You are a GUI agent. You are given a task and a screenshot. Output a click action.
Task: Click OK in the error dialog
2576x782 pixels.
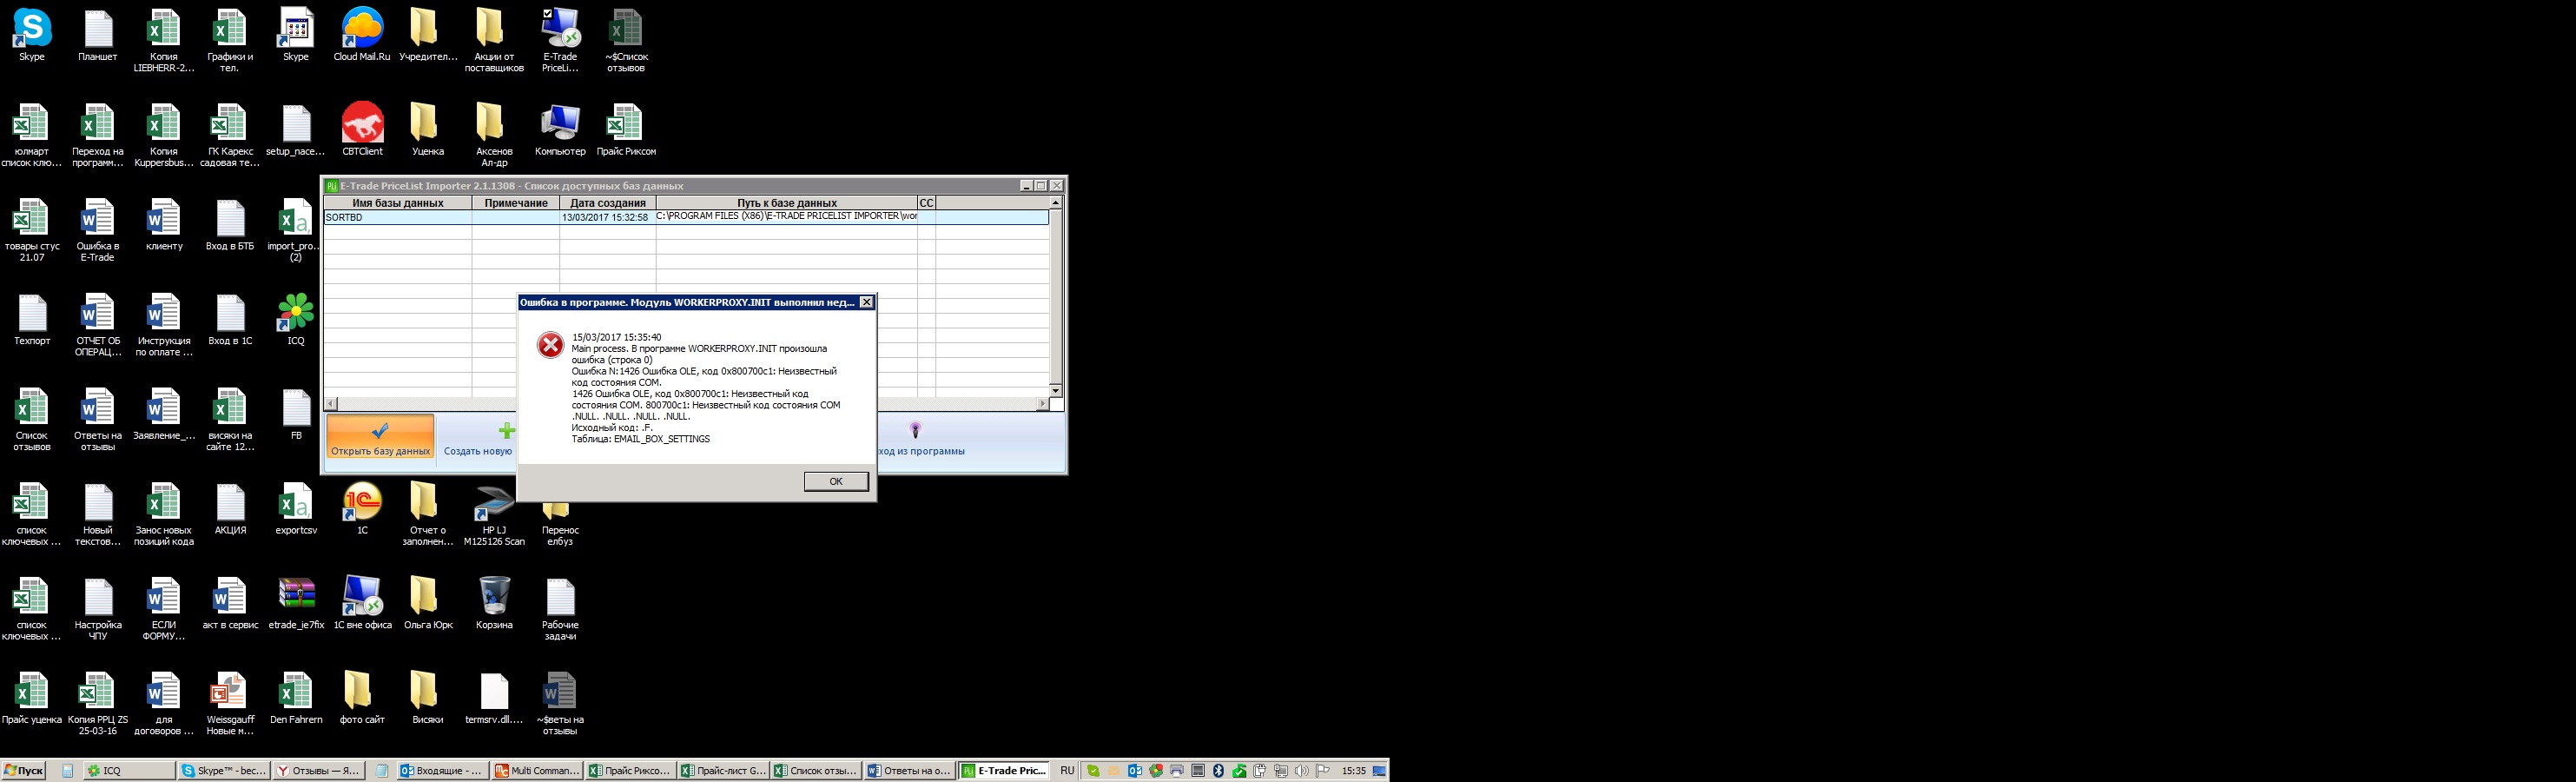[x=836, y=481]
